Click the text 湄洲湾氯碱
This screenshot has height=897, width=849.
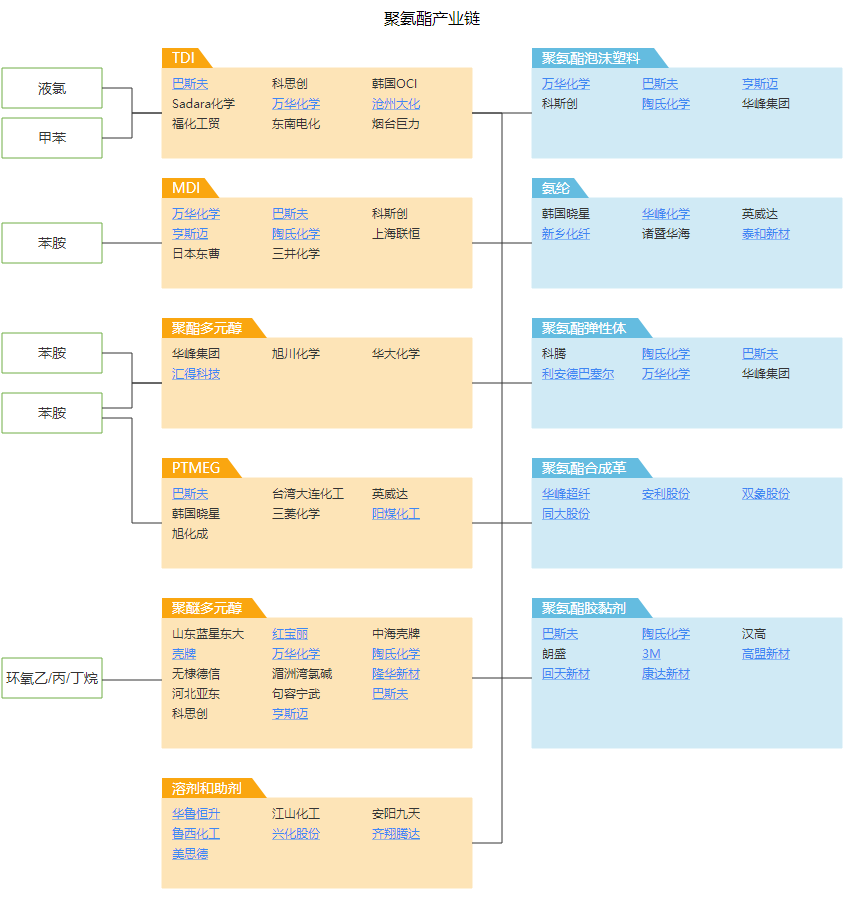click(302, 673)
